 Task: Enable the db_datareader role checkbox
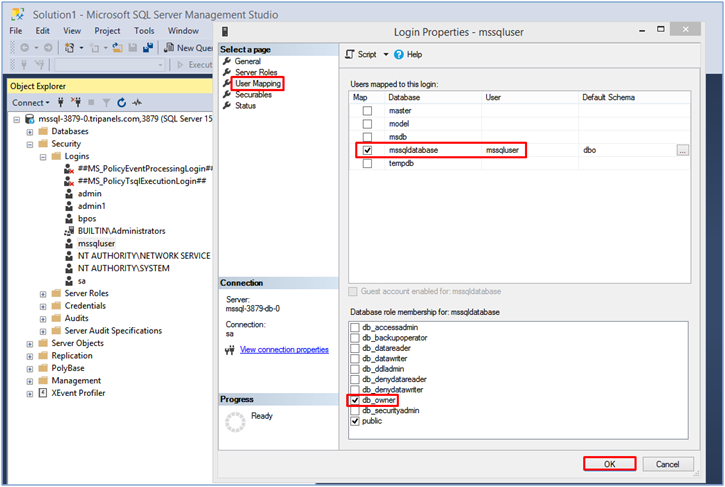coord(355,347)
